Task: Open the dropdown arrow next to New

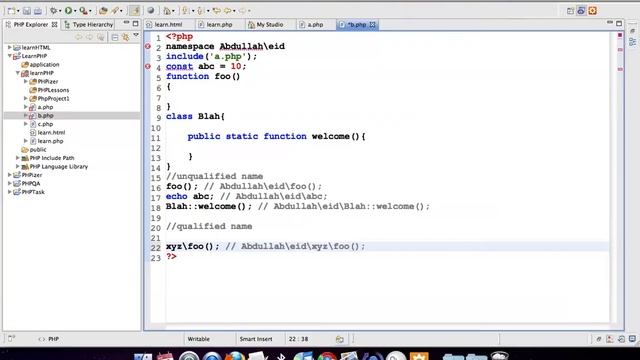Action: point(18,11)
